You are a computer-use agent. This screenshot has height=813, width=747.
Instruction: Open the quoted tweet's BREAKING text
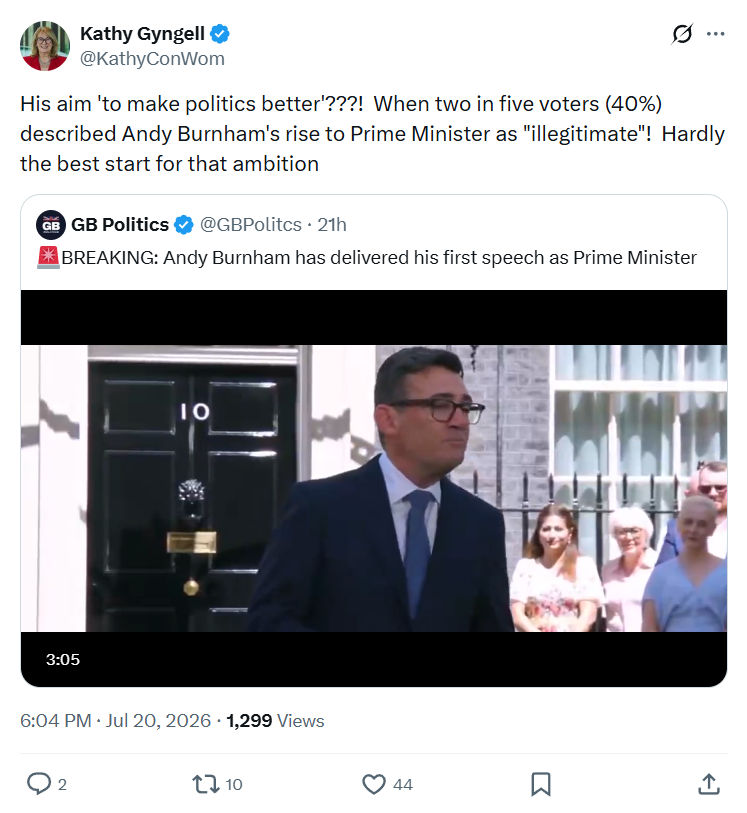tap(367, 258)
